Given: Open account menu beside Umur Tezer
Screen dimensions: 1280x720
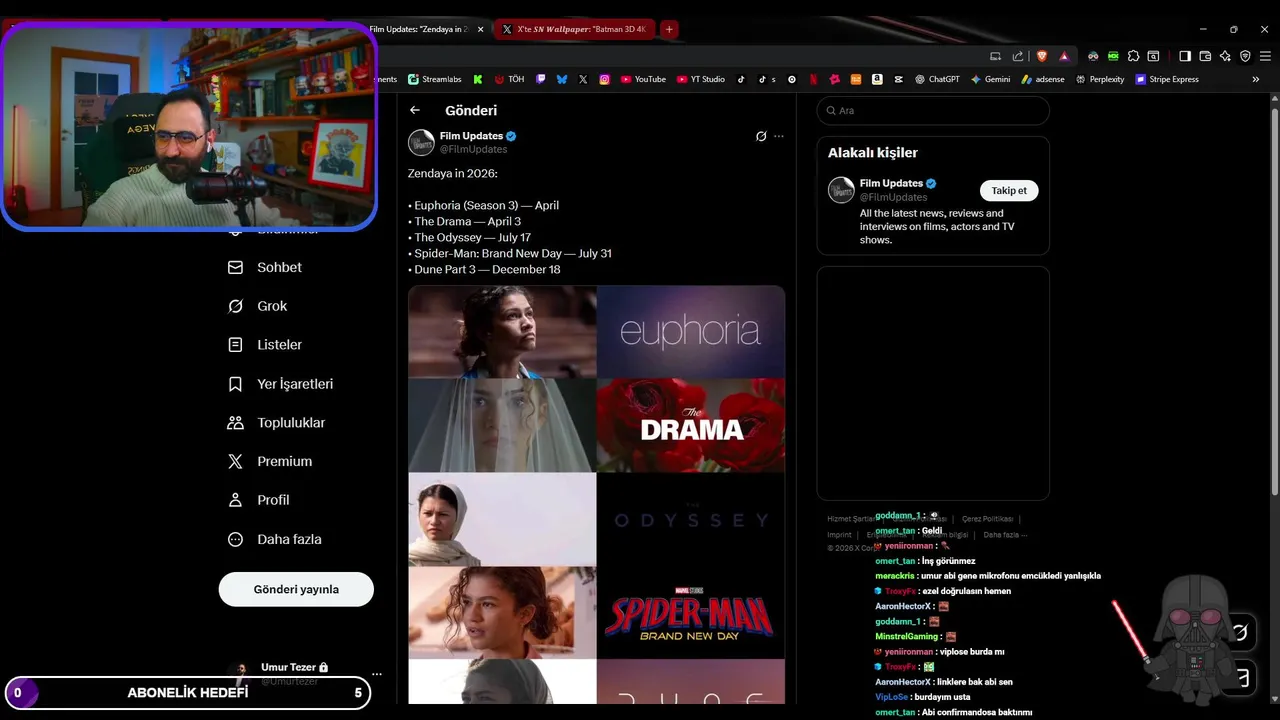Looking at the screenshot, I should 377,674.
